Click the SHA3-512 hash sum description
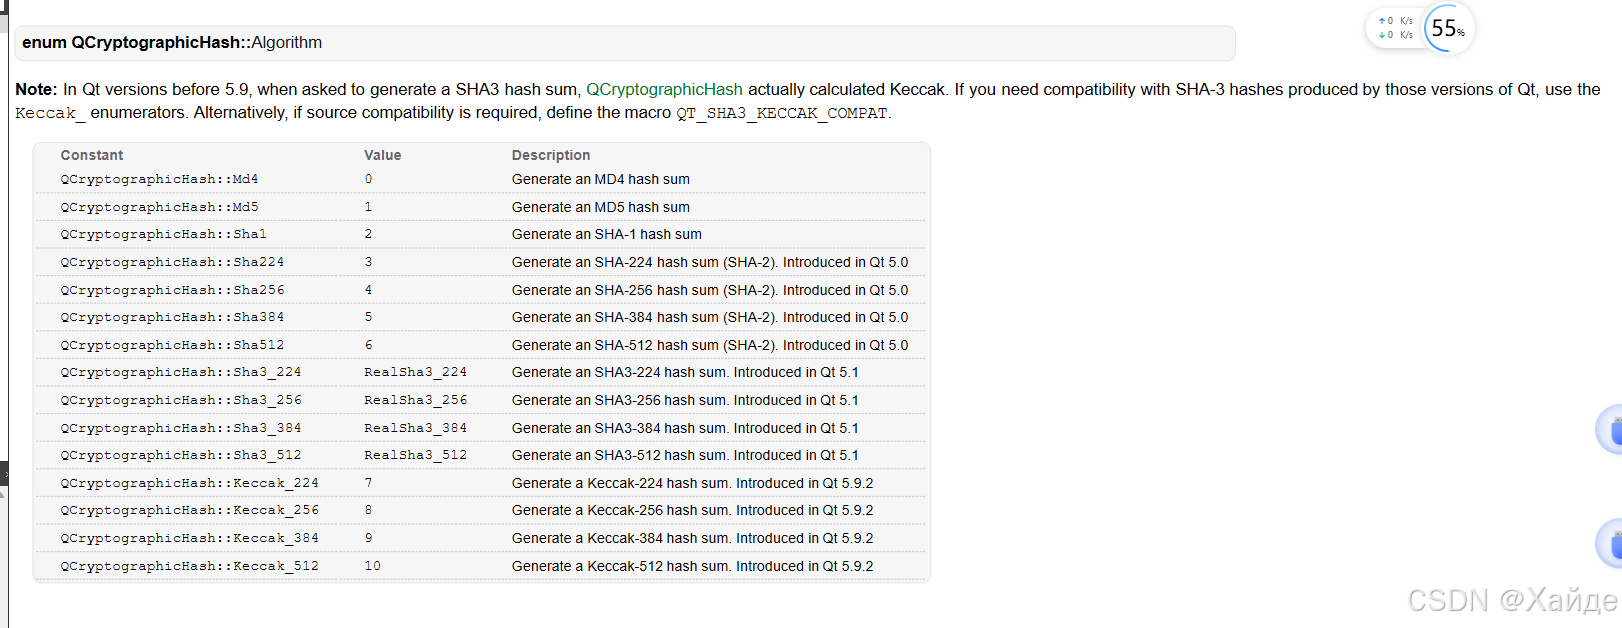This screenshot has width=1622, height=628. pyautogui.click(x=685, y=455)
